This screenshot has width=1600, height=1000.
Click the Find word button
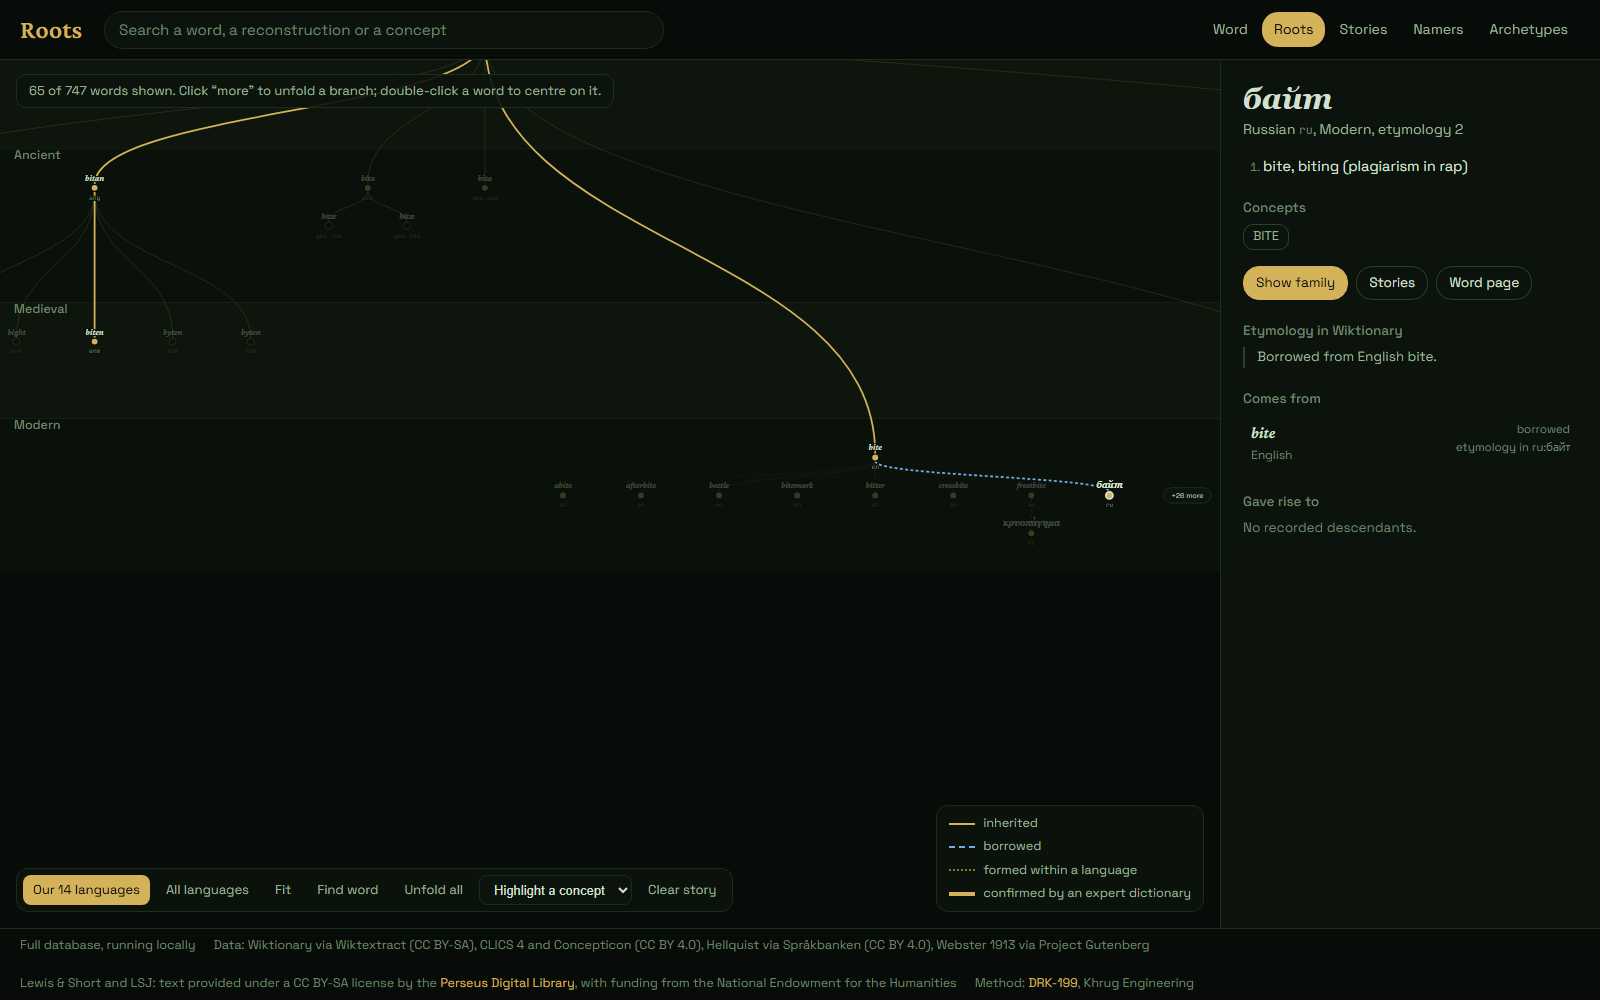coord(348,890)
